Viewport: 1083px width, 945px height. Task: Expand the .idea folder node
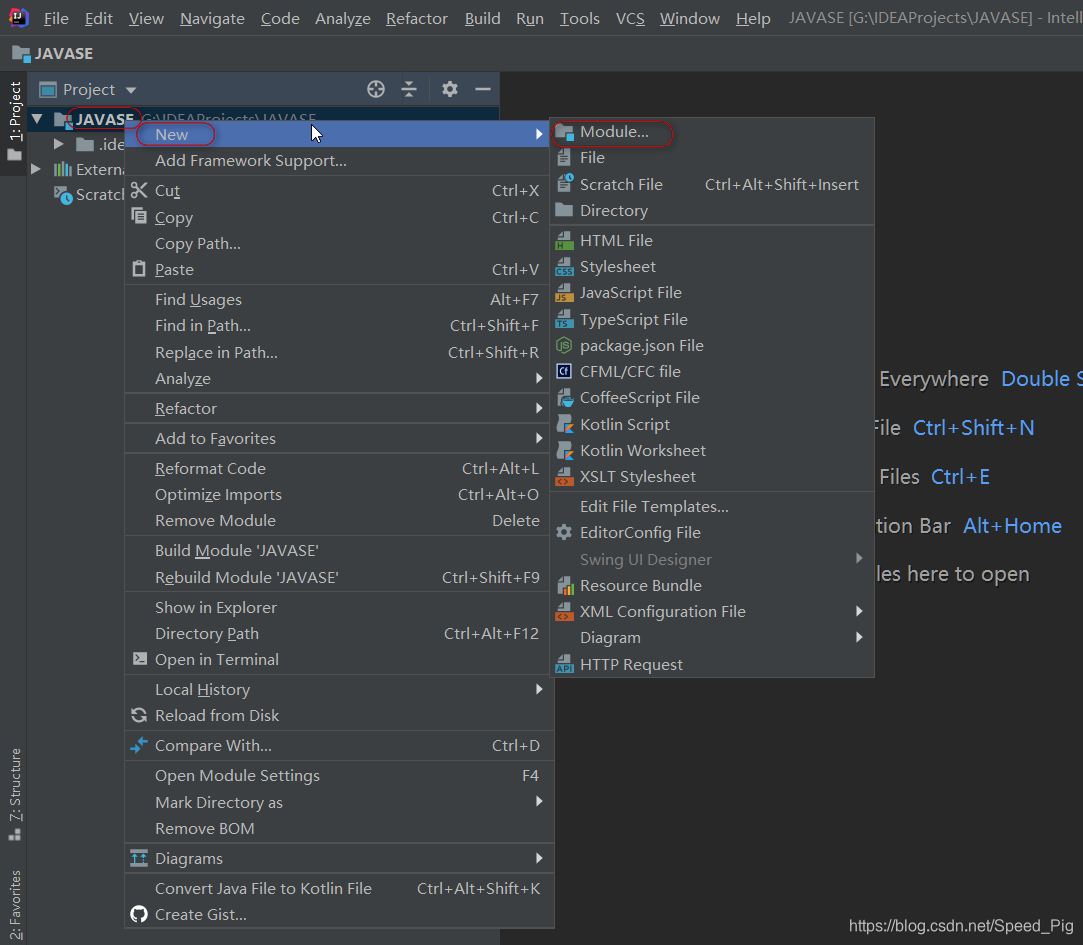click(x=59, y=144)
